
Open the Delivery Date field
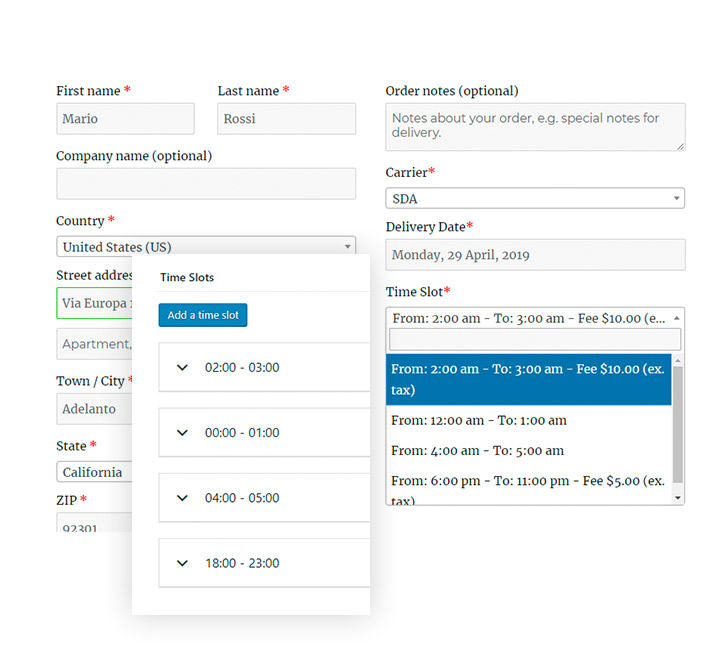535,255
